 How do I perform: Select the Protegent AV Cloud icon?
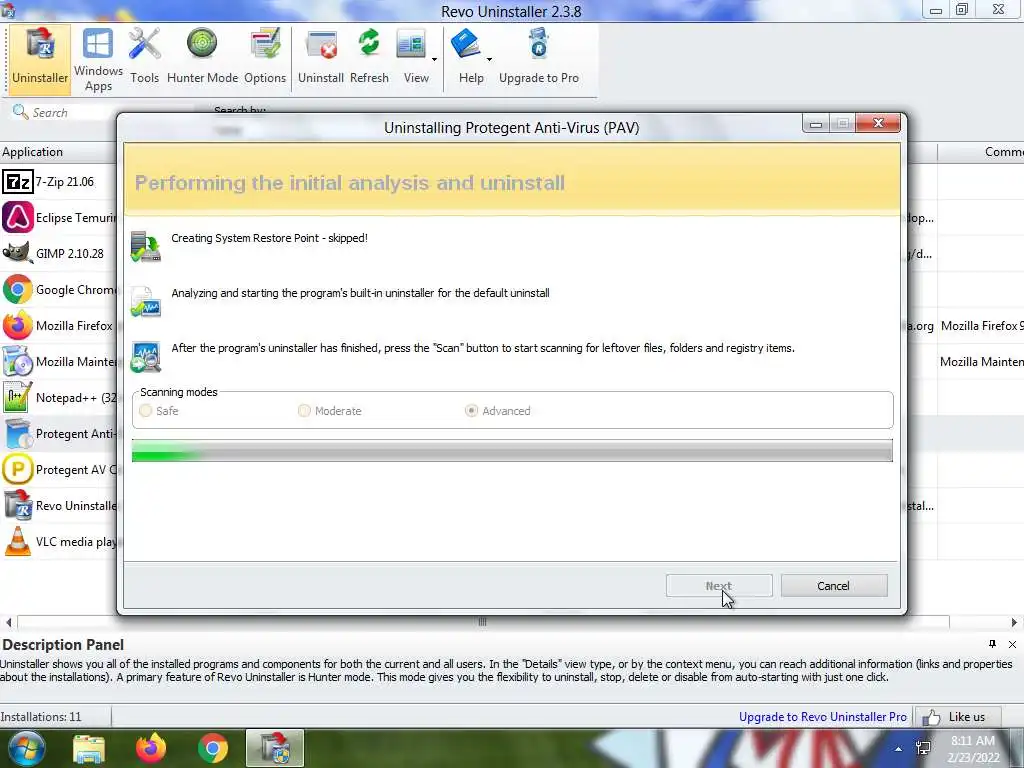(x=18, y=470)
